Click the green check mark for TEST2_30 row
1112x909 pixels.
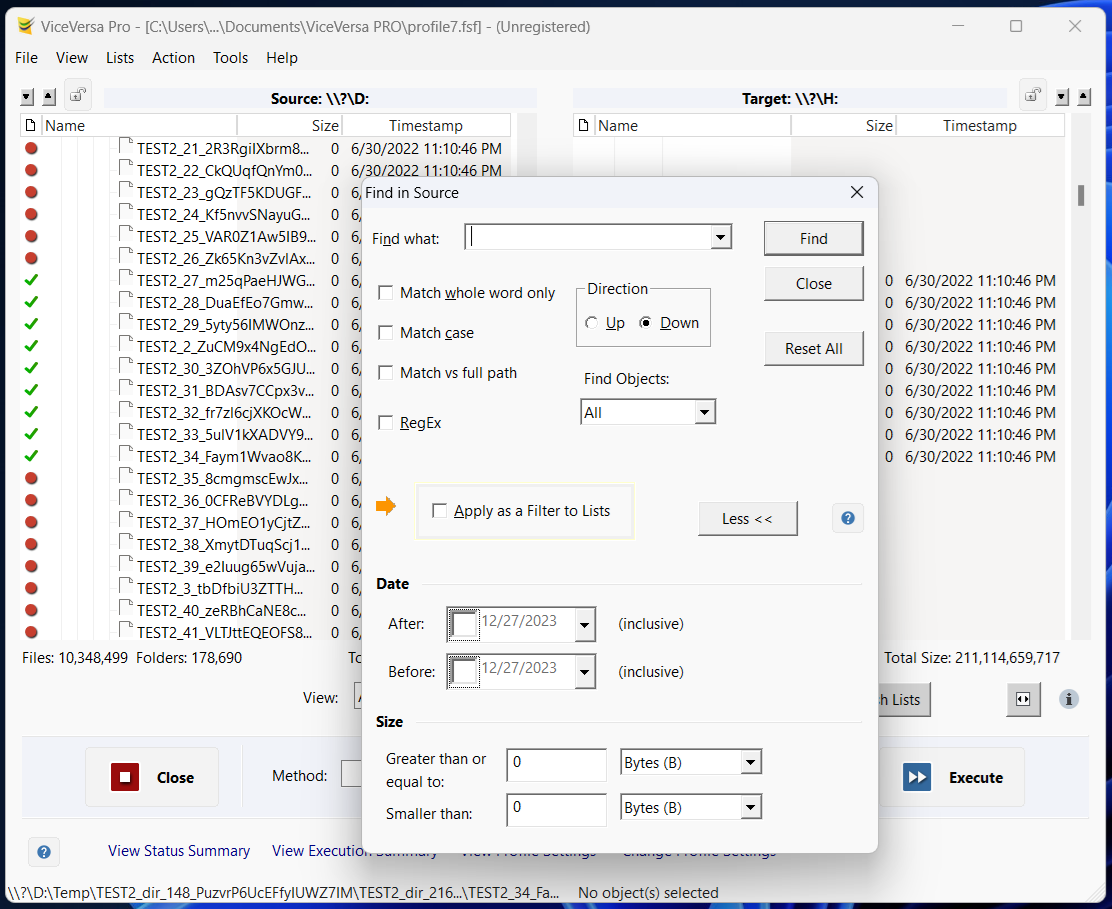point(31,368)
